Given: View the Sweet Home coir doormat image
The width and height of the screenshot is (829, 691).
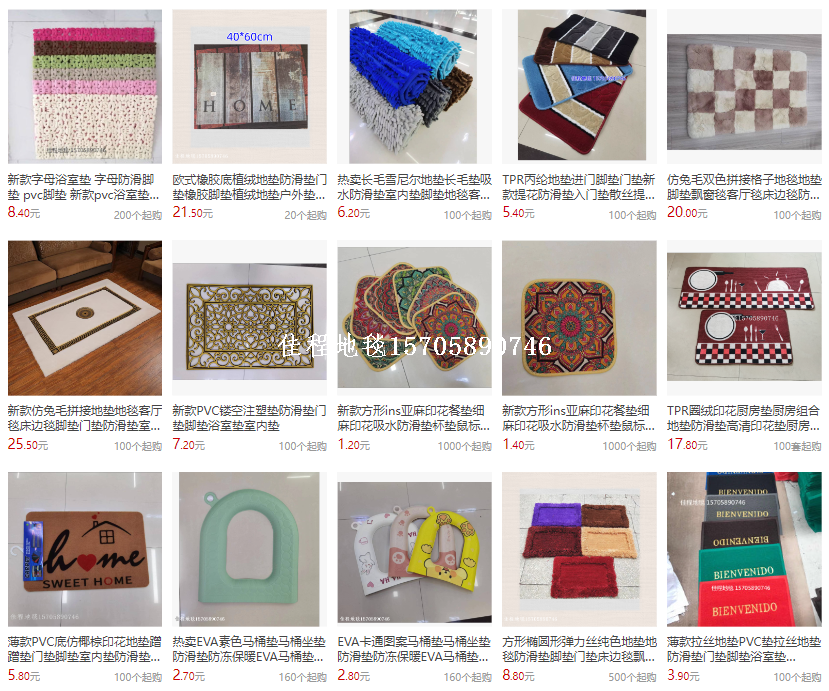Looking at the screenshot, I should (85, 549).
